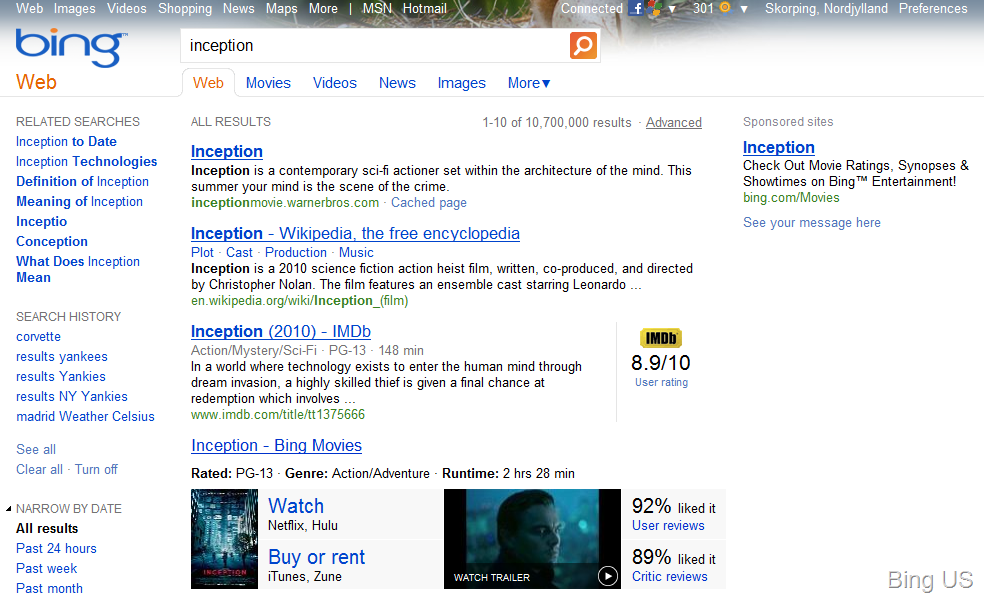This screenshot has height=596, width=984.
Task: Click the Watch Trailer video thumbnail
Action: click(x=532, y=539)
